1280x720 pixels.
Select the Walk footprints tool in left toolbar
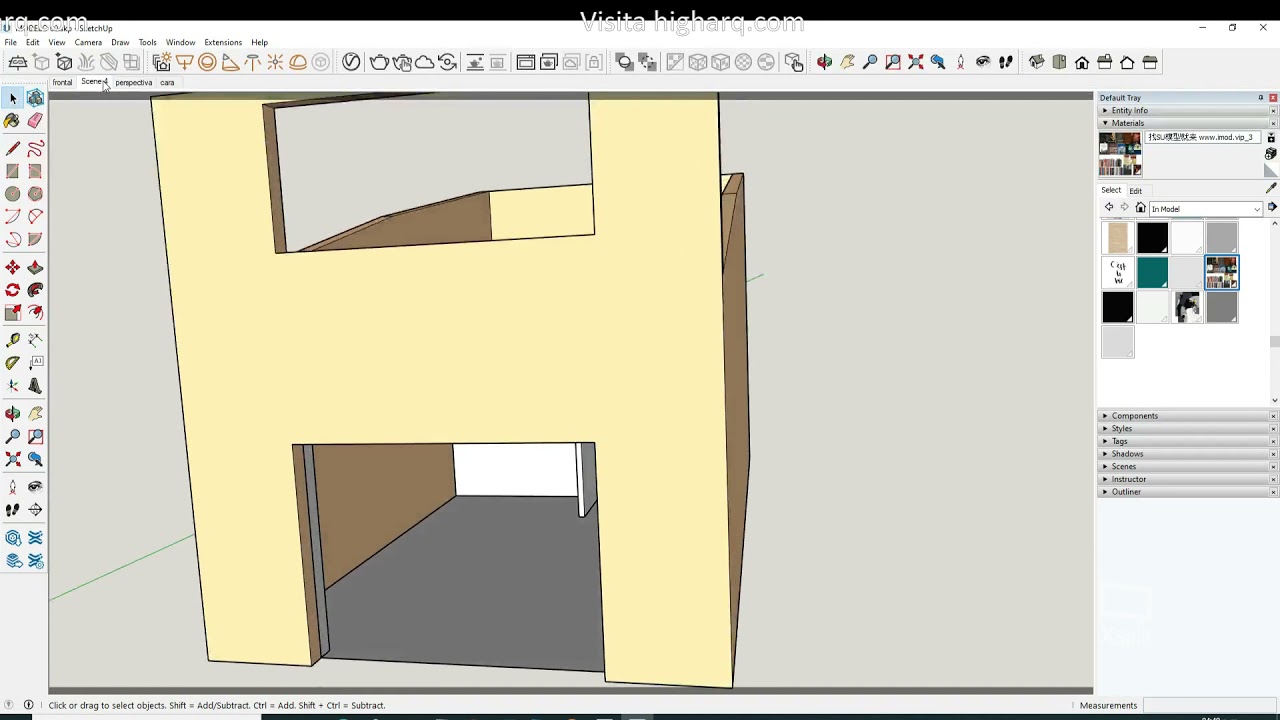[13, 510]
